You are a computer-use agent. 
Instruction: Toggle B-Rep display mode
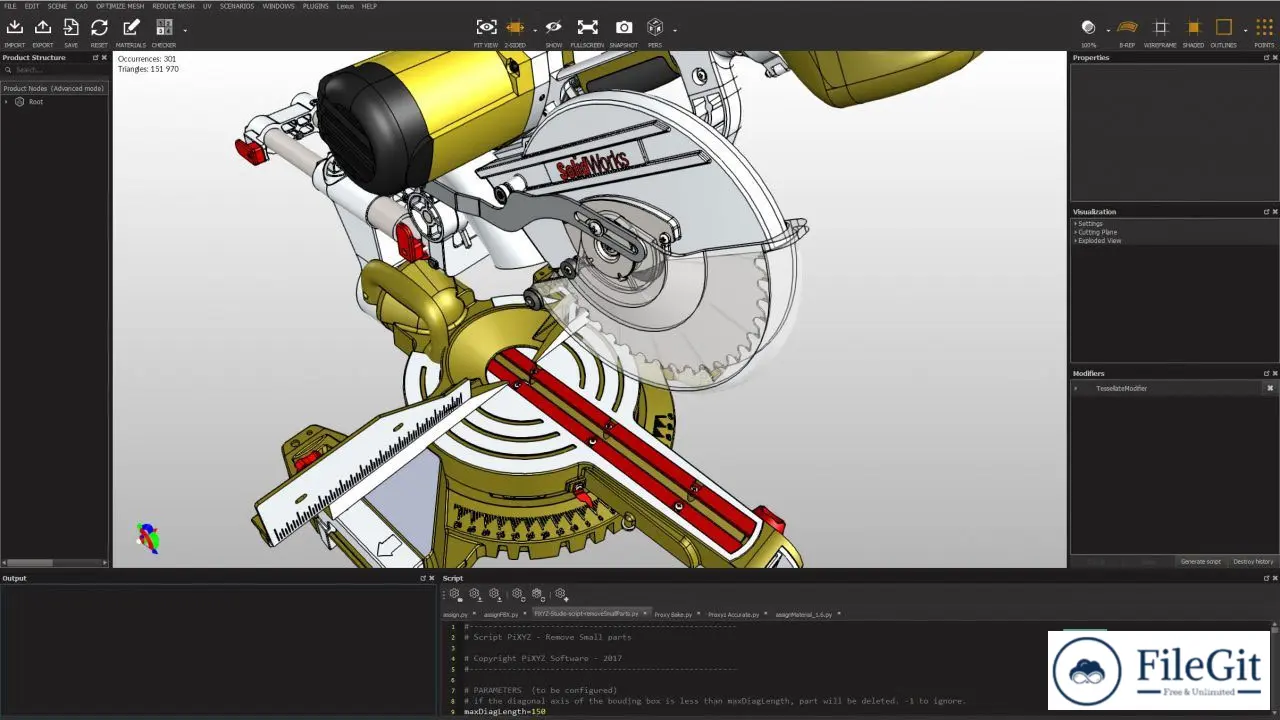click(x=1127, y=28)
